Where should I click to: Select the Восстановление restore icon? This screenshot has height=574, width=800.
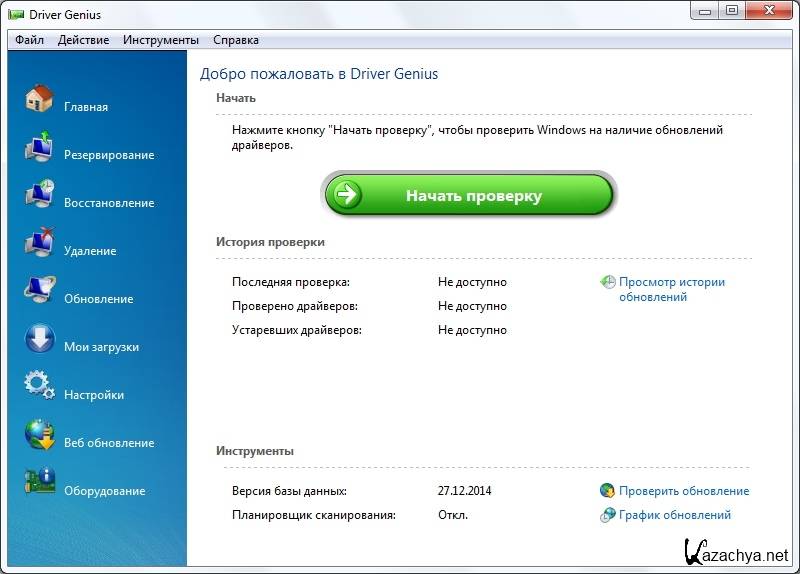39,195
